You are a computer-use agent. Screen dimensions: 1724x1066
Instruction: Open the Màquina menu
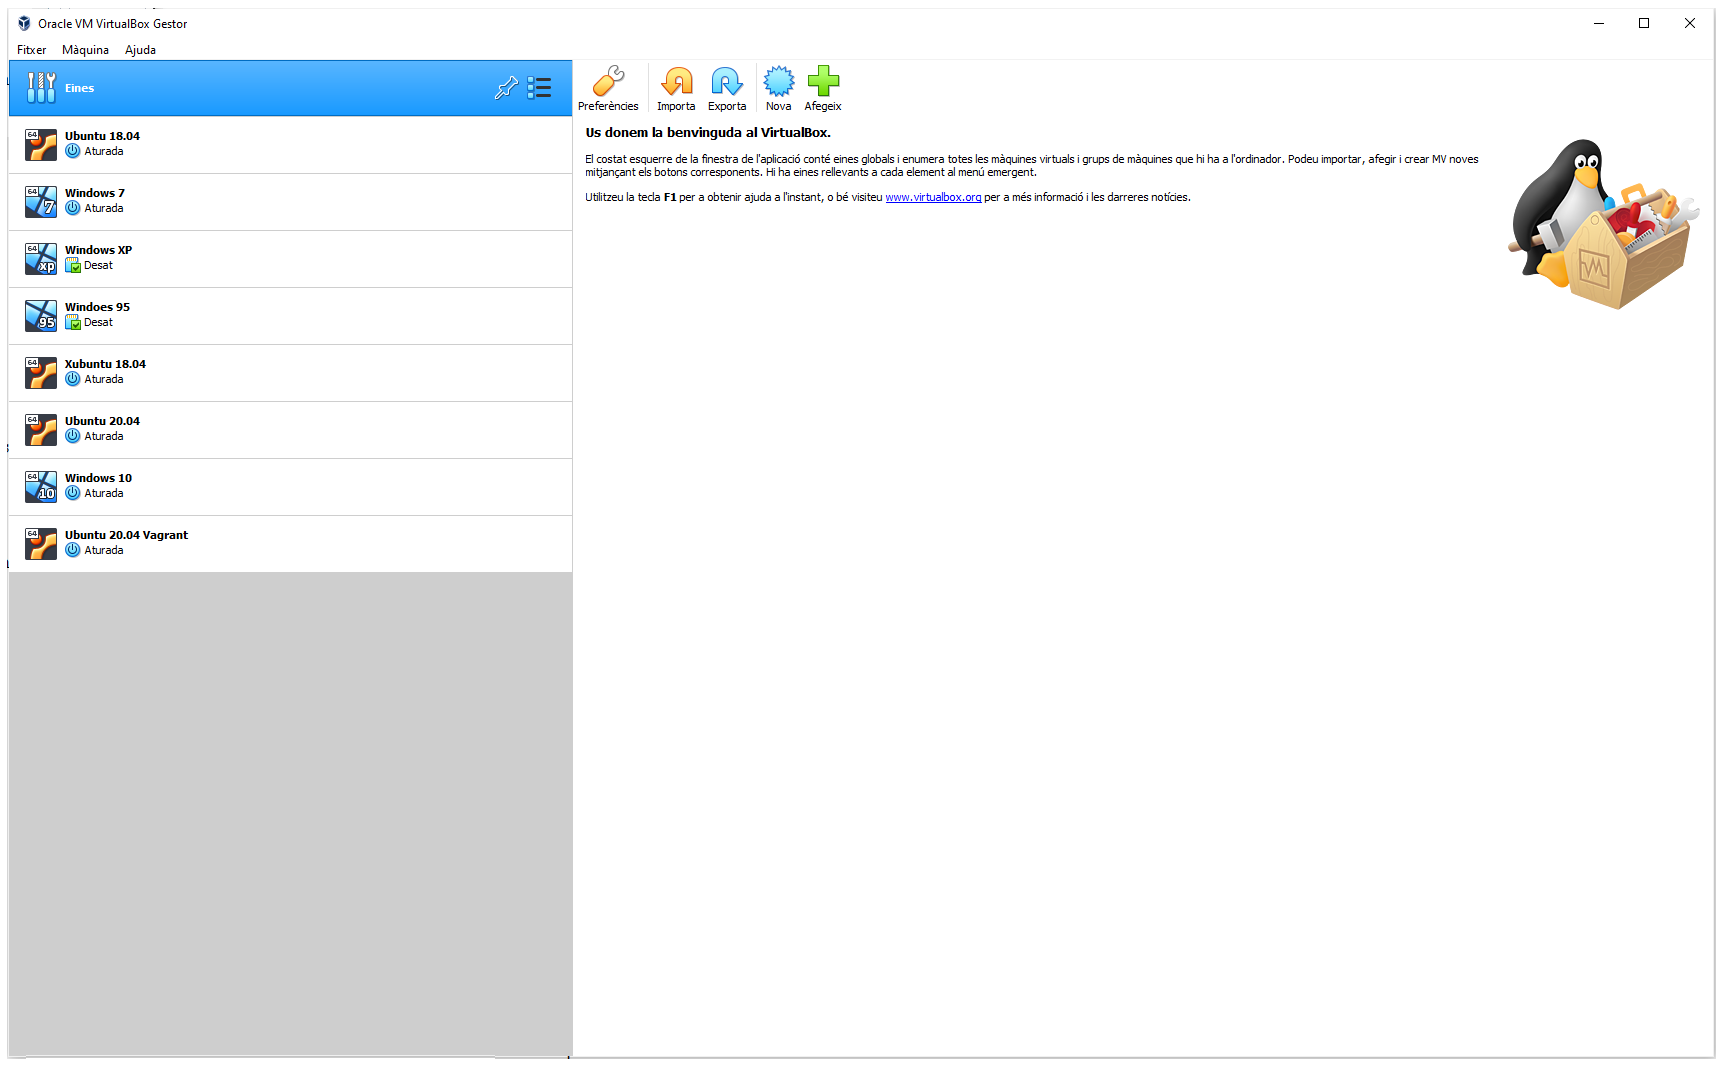tap(85, 50)
